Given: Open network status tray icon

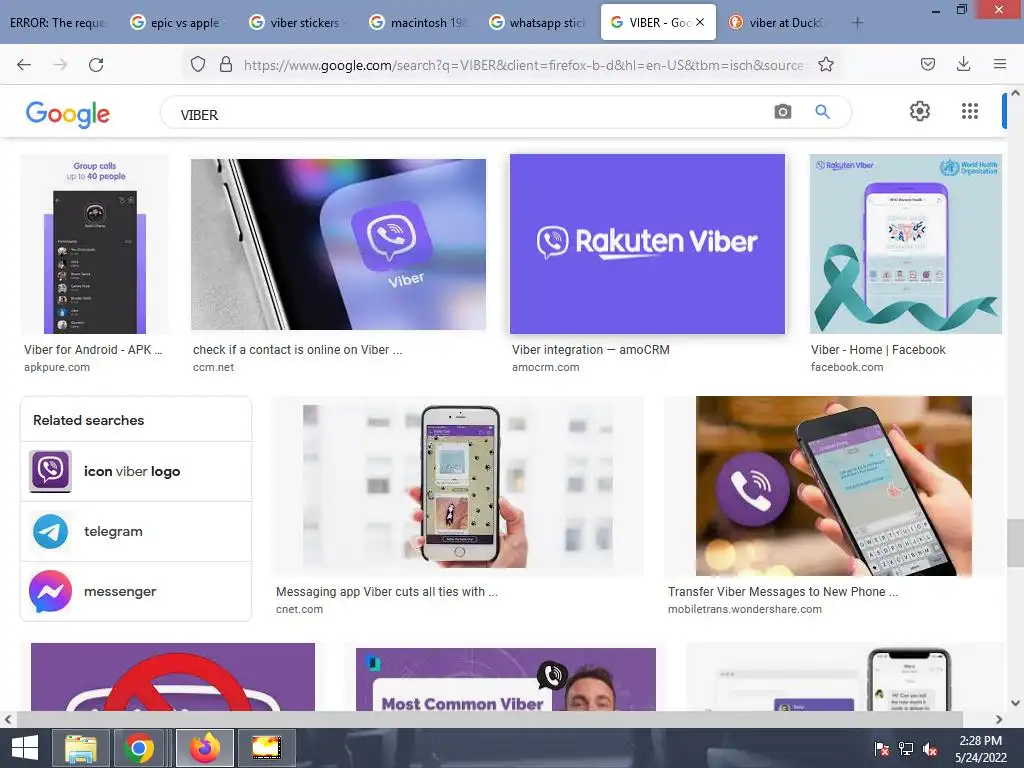Looking at the screenshot, I should 906,749.
